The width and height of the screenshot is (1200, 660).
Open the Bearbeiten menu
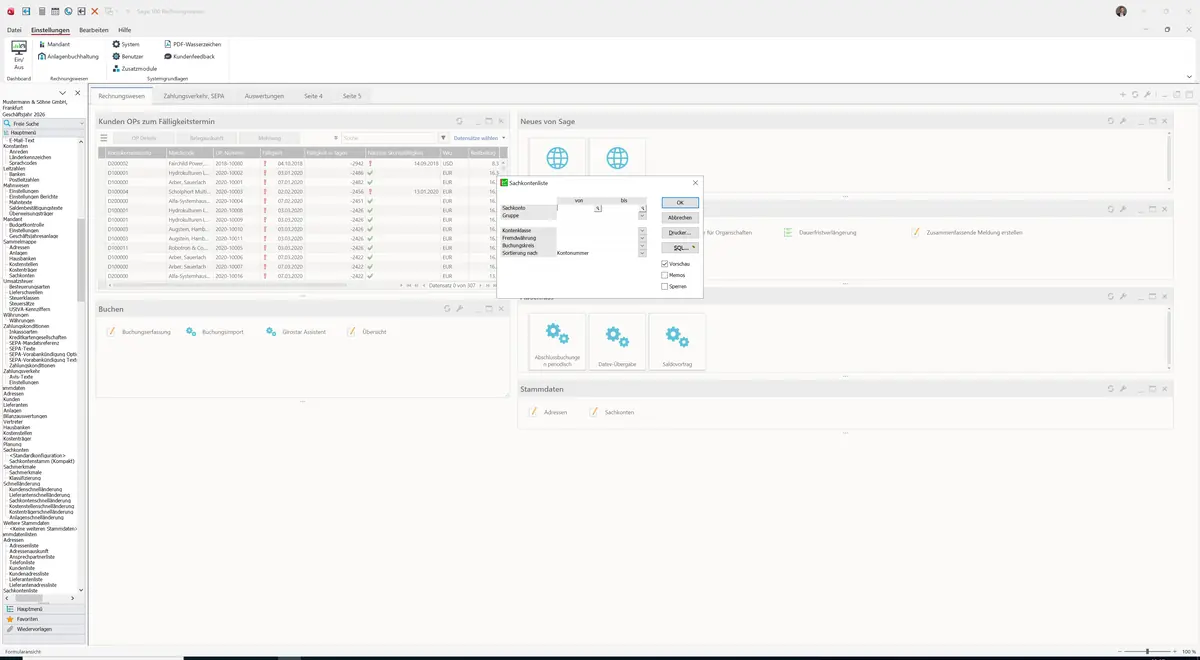point(94,30)
